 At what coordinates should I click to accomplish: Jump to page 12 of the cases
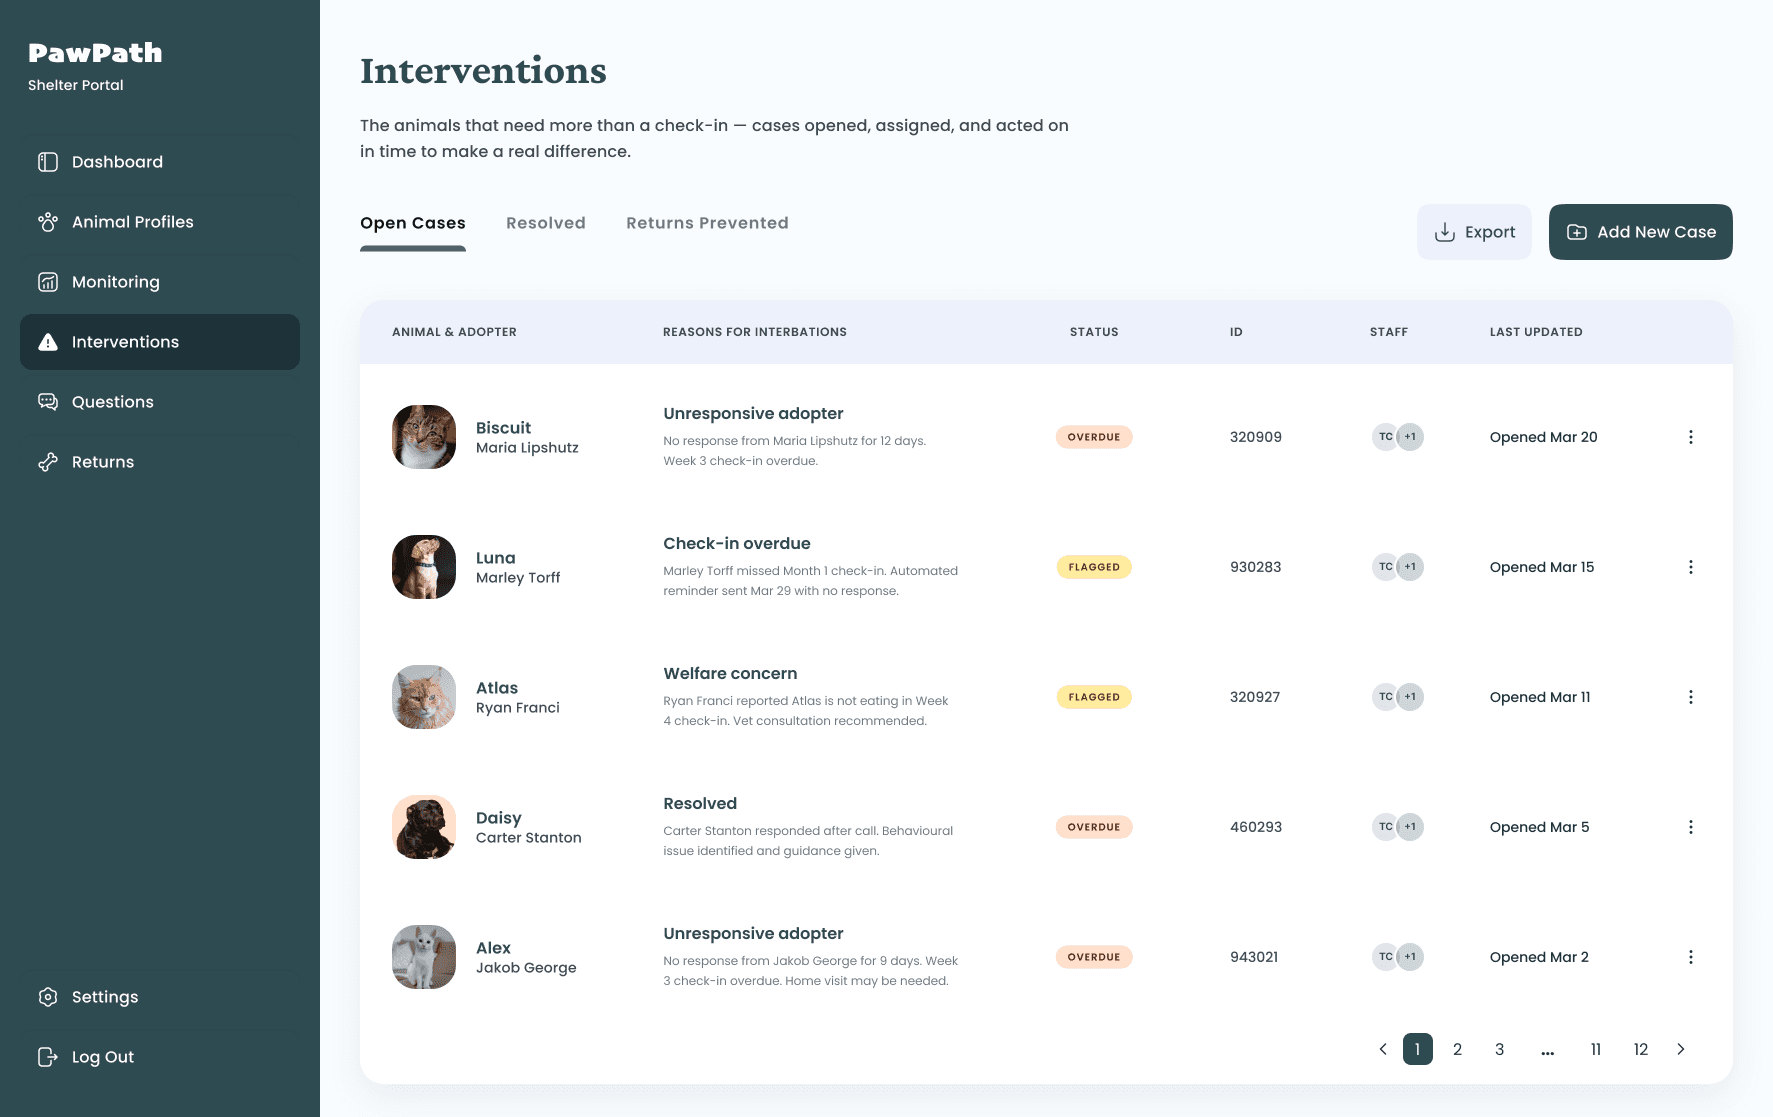(1641, 1049)
